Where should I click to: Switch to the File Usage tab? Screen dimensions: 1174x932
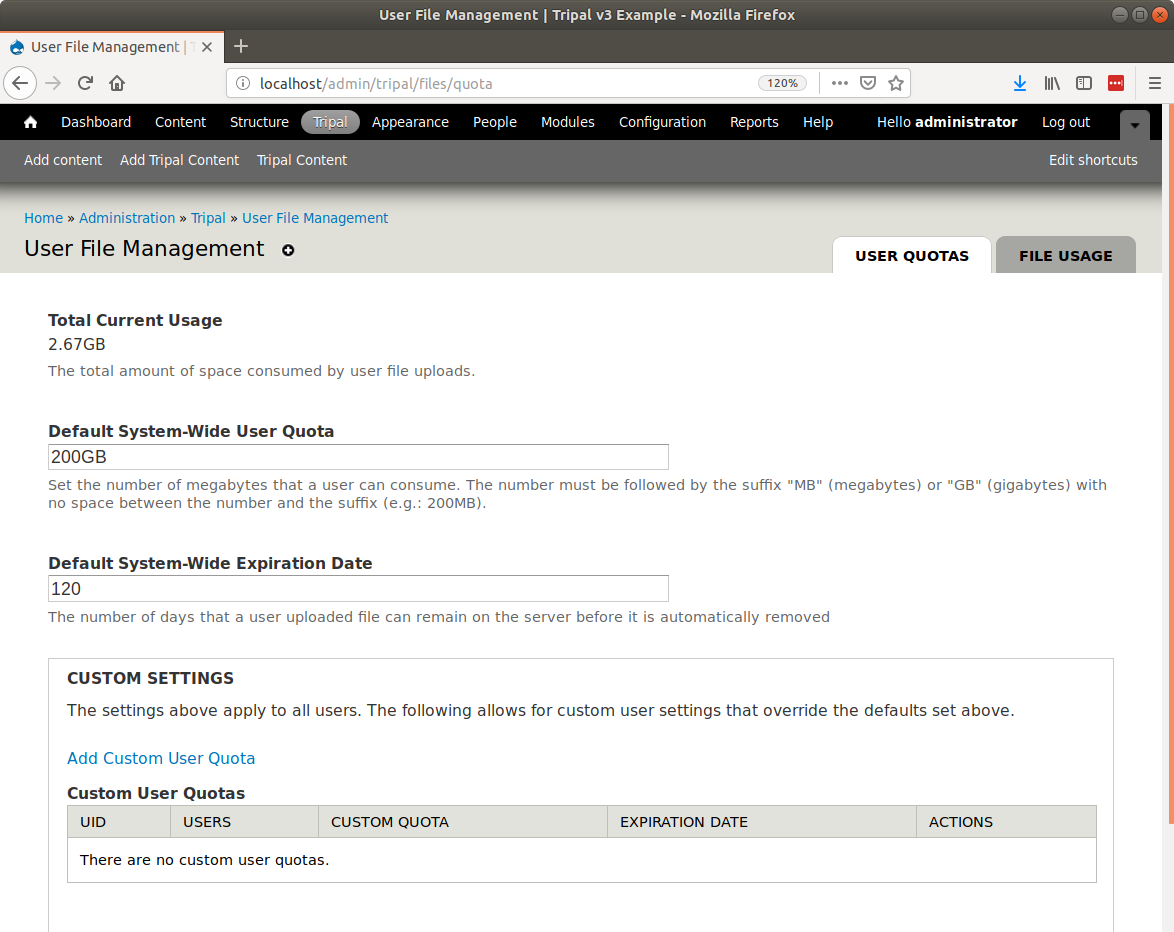[x=1065, y=256]
